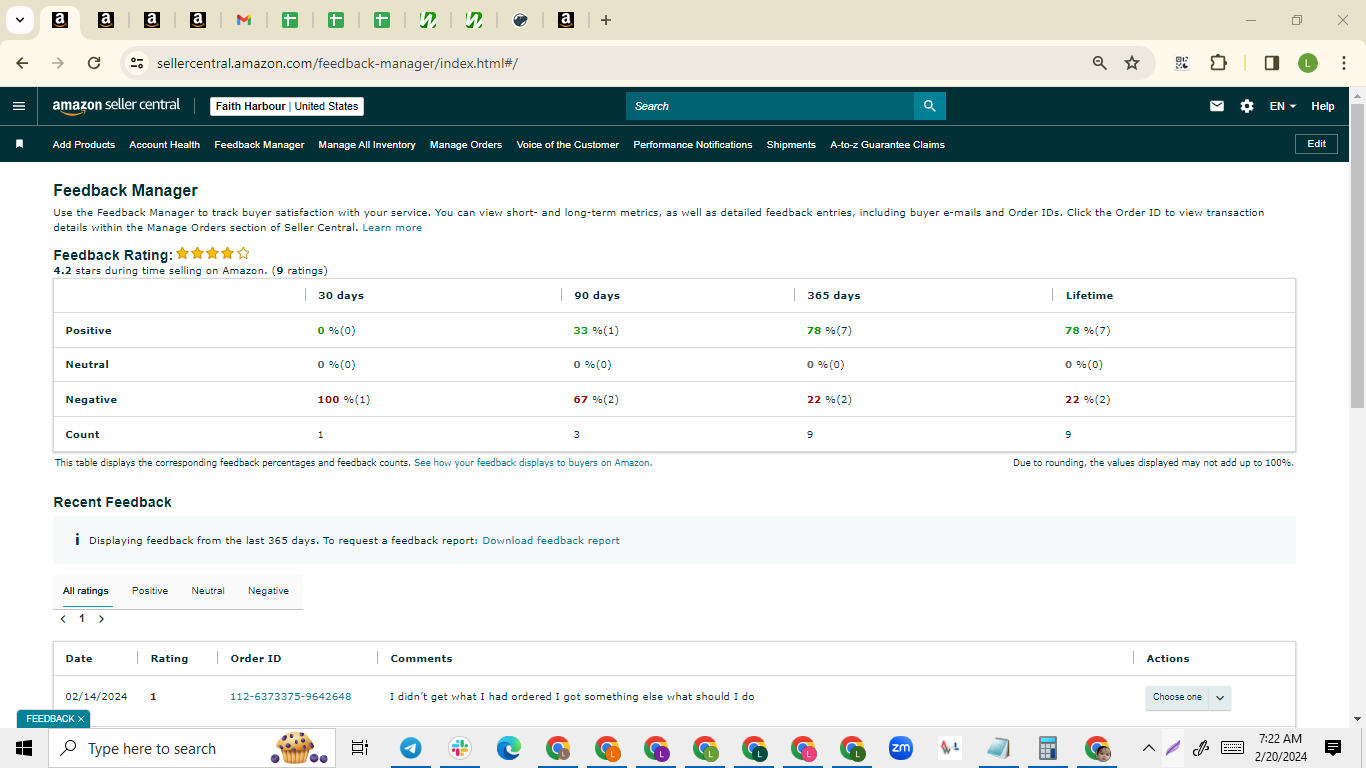The height and width of the screenshot is (768, 1366).
Task: Click the Learn more link
Action: (392, 228)
